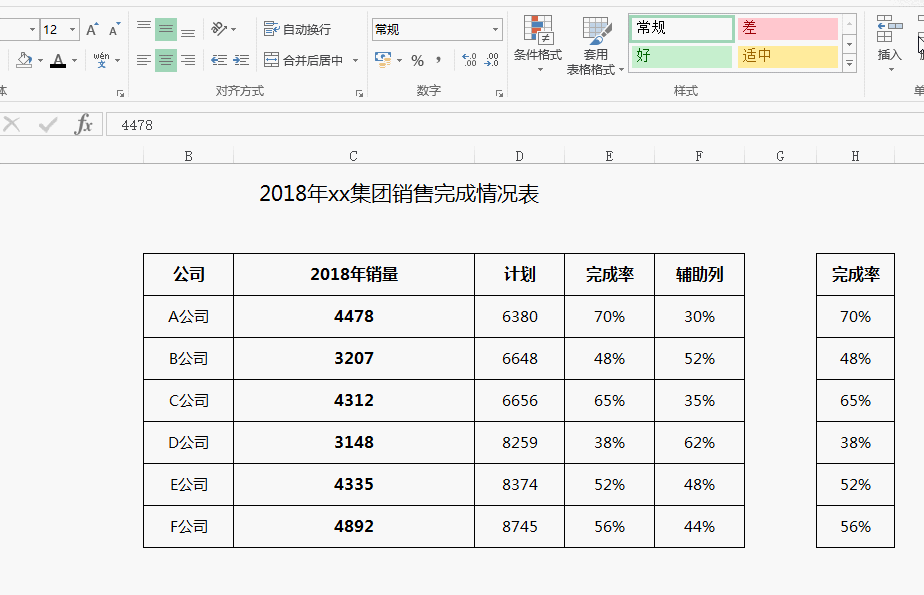
Task: Apply the 好 green cell style
Action: coord(682,56)
